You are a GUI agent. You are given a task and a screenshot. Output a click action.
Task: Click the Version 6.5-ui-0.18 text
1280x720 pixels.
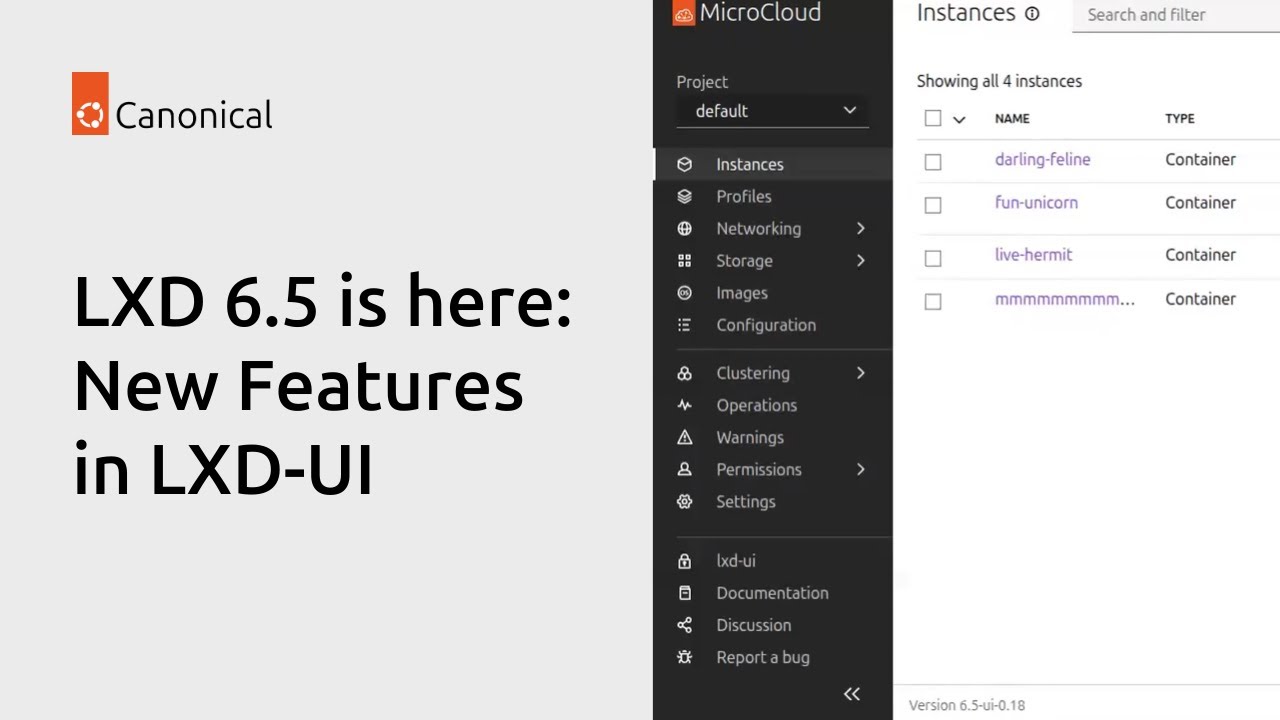966,705
